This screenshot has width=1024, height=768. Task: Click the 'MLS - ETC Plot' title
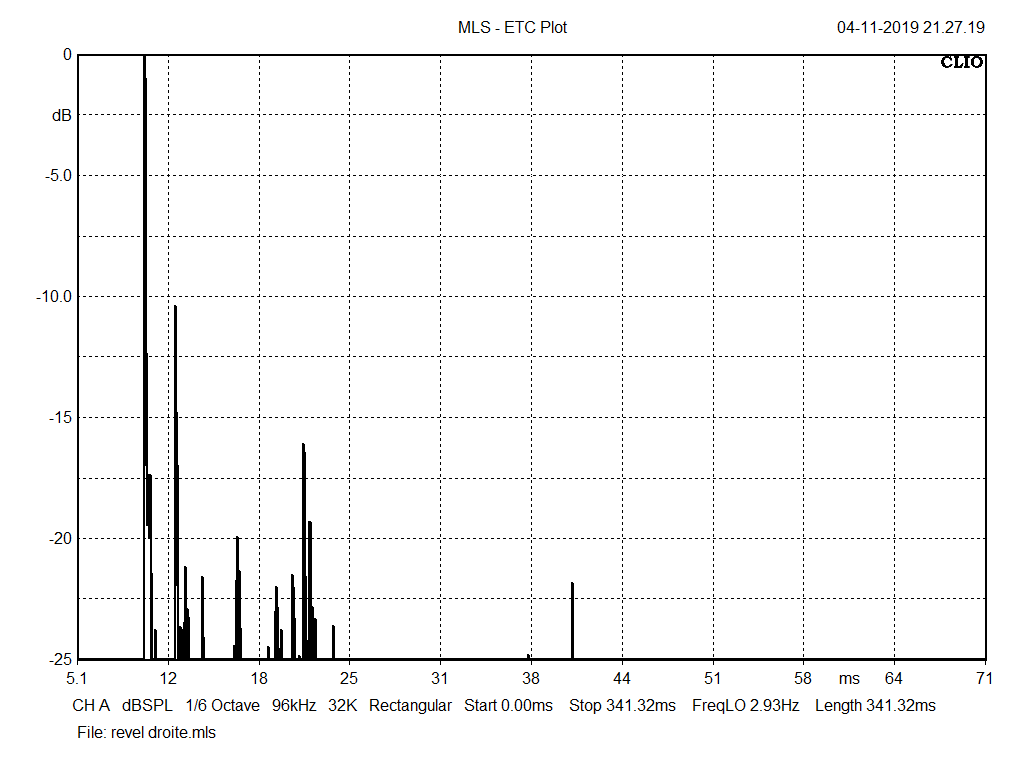coord(512,27)
